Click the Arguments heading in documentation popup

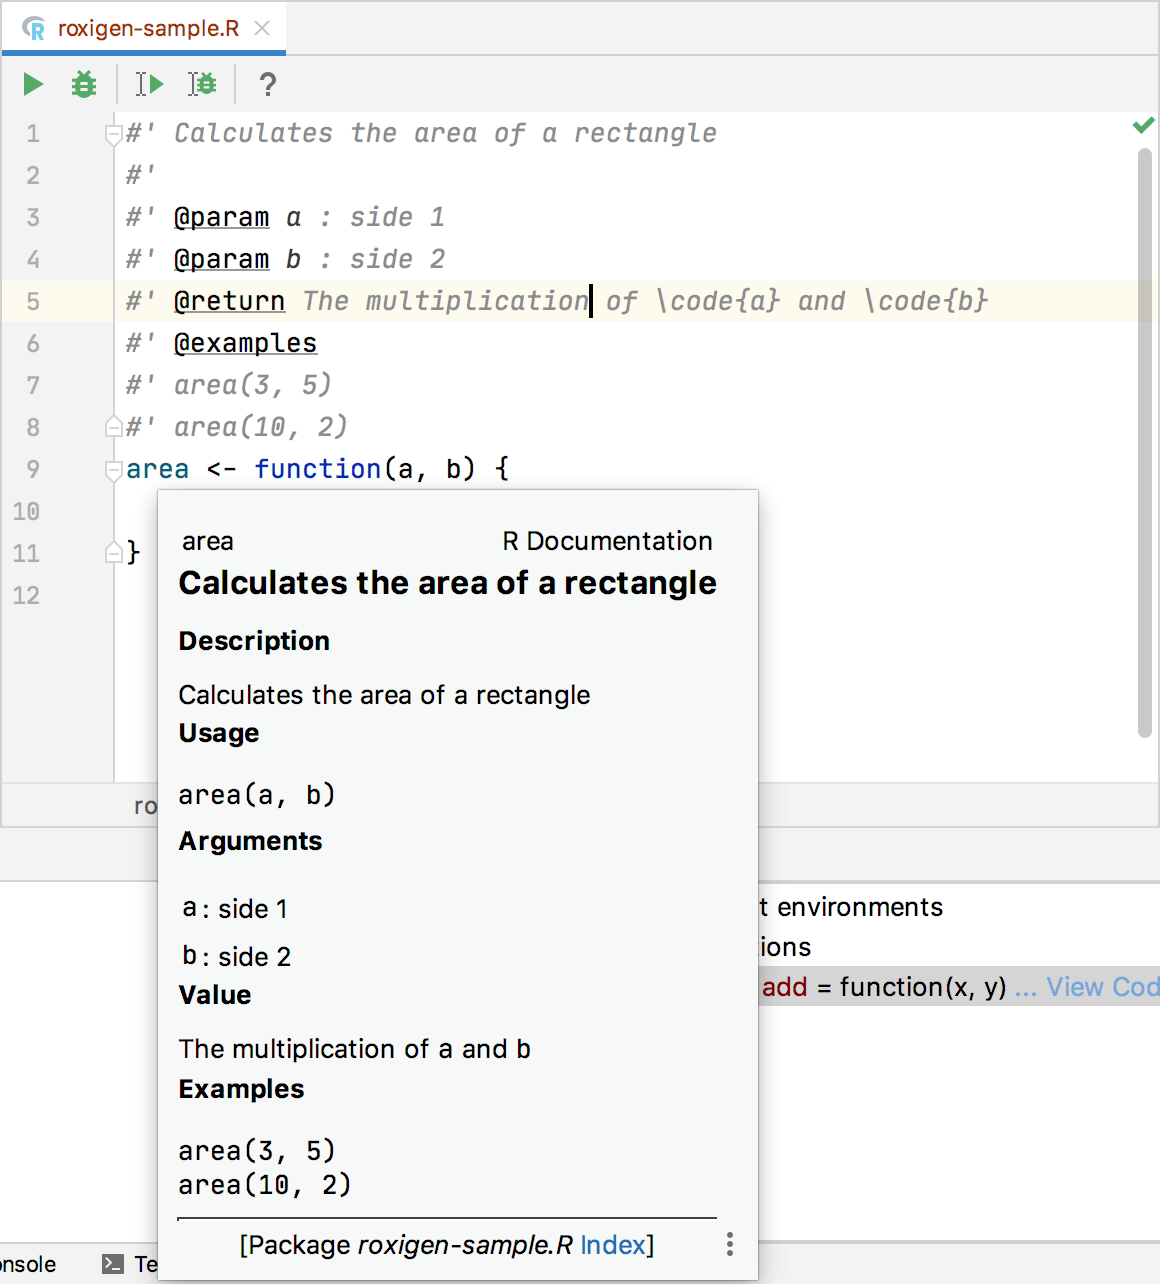click(x=251, y=841)
